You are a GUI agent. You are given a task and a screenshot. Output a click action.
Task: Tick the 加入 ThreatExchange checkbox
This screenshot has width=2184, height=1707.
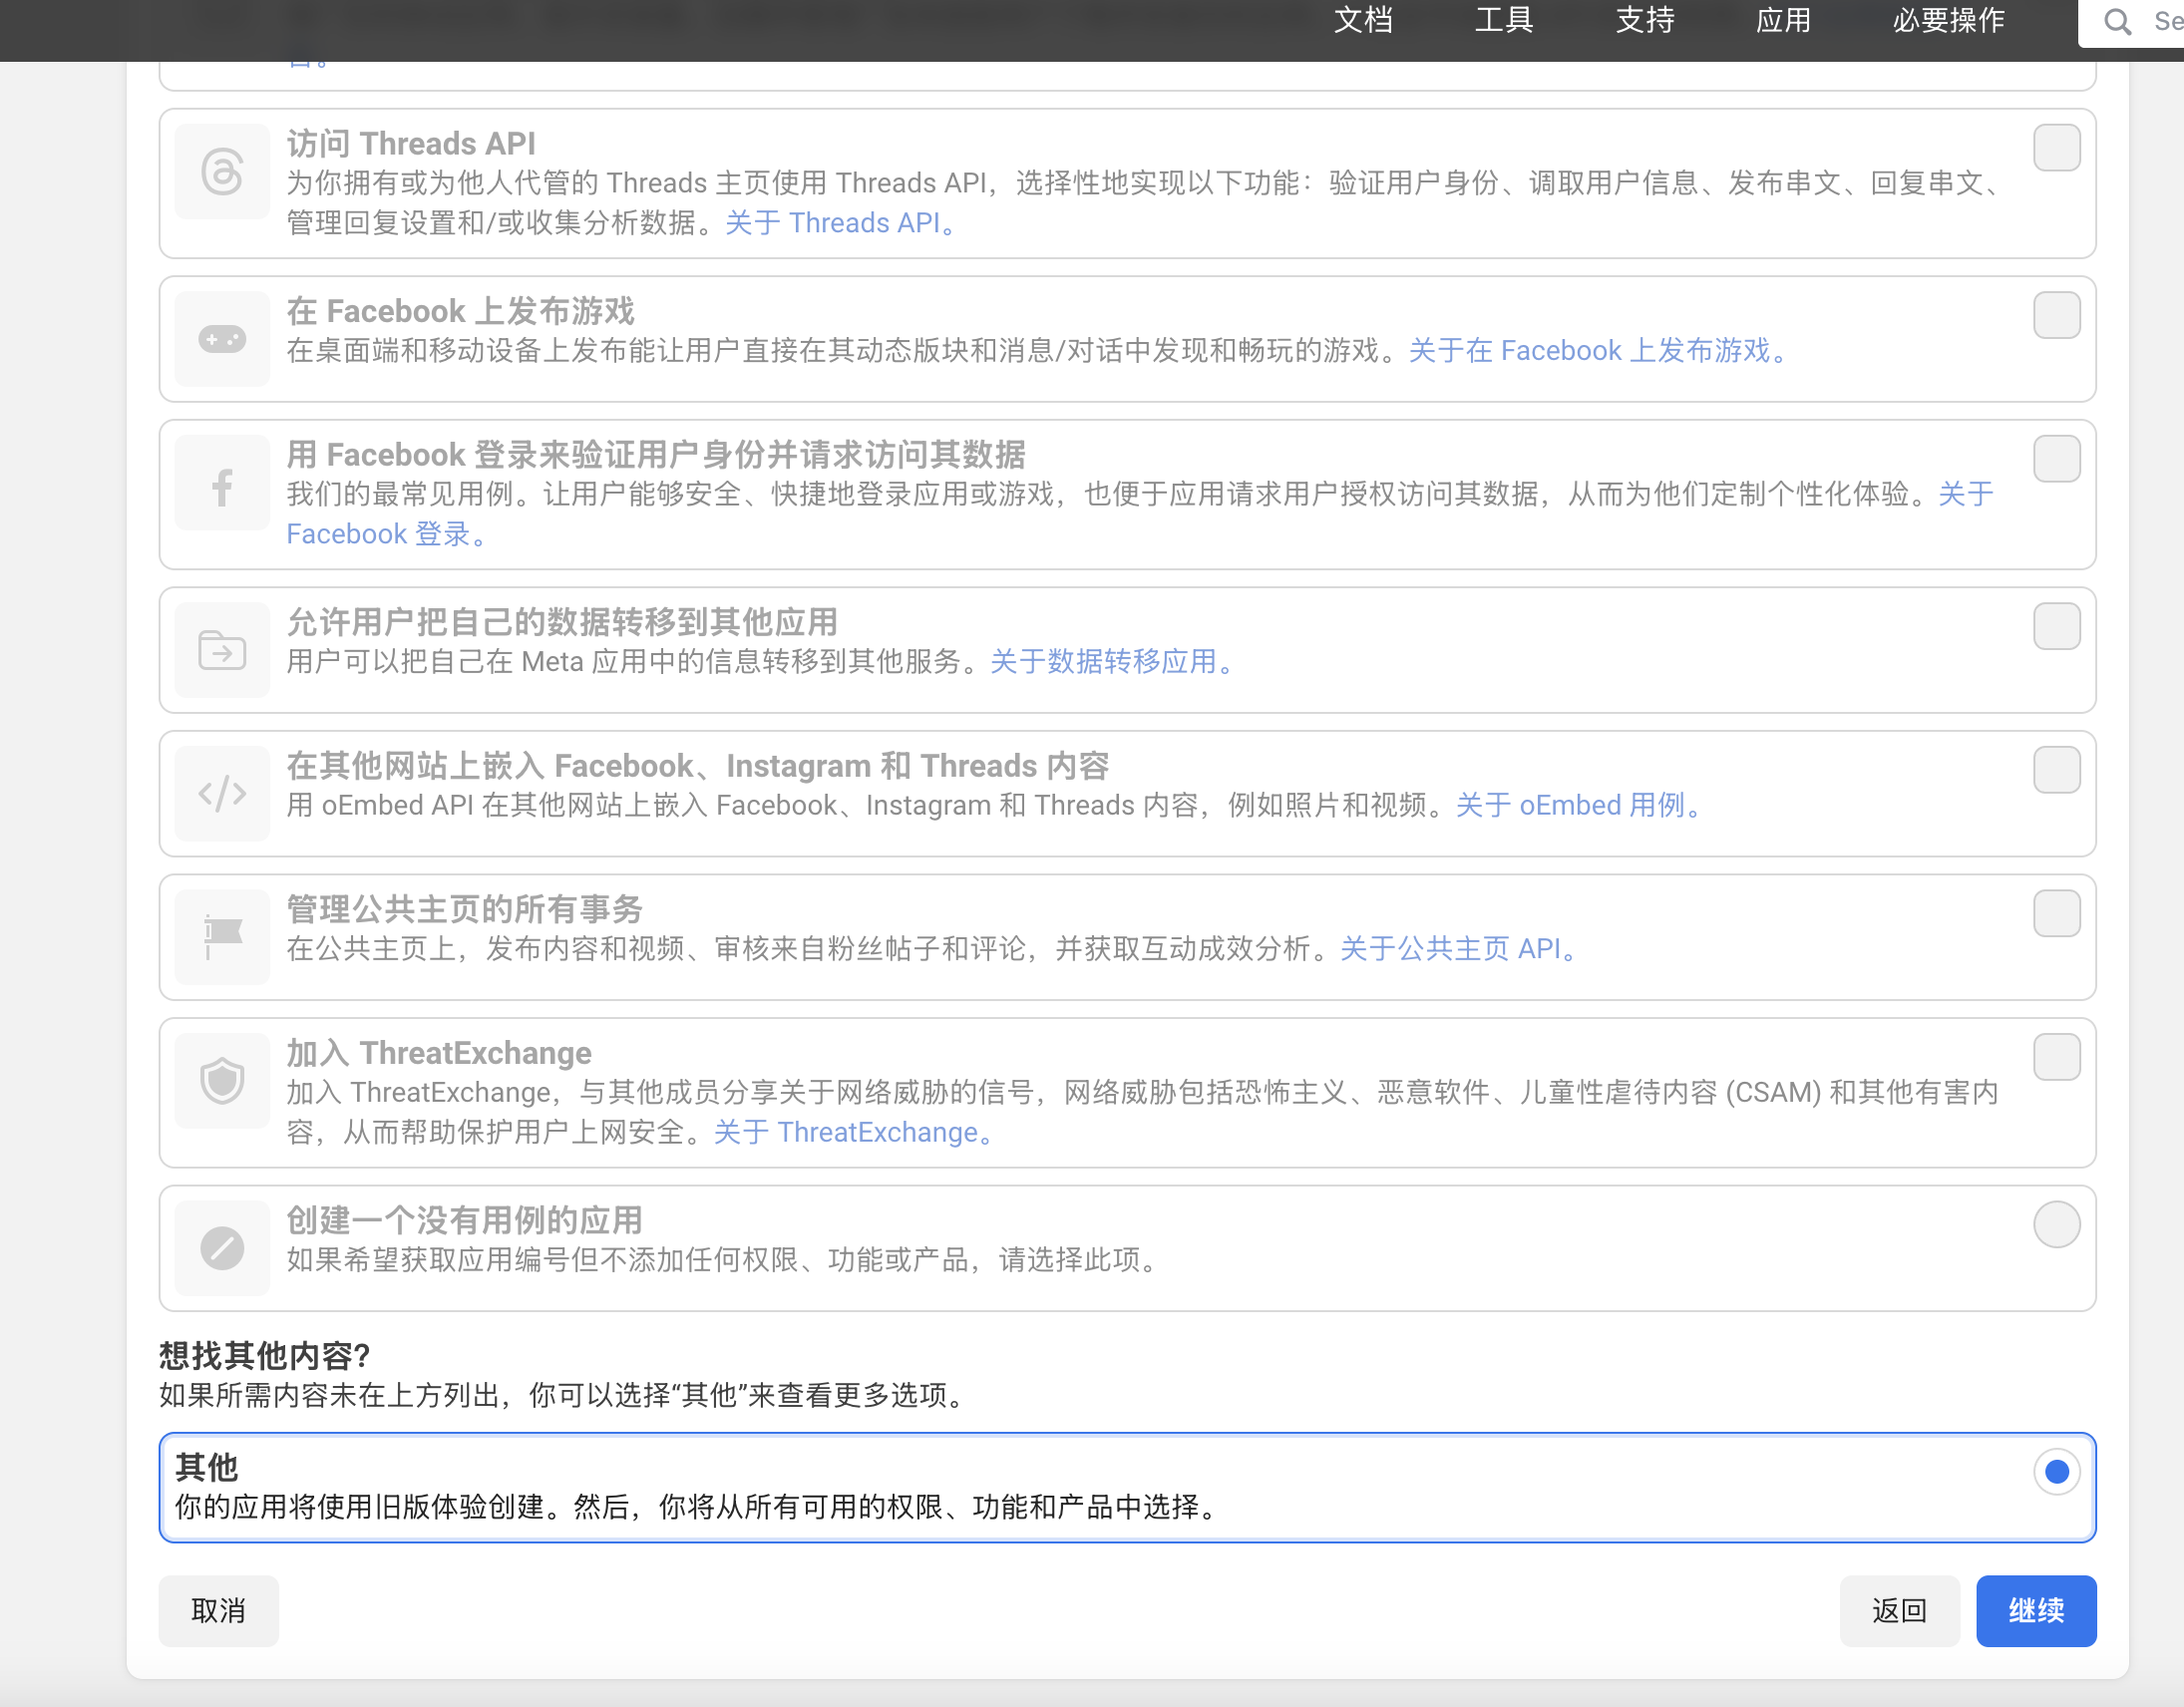tap(2056, 1057)
